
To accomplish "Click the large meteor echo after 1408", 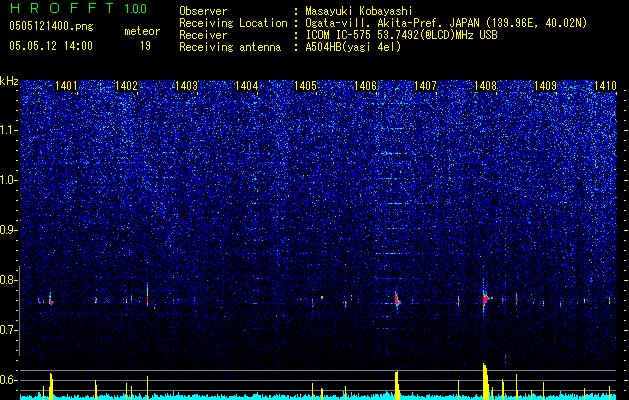I will (x=486, y=298).
